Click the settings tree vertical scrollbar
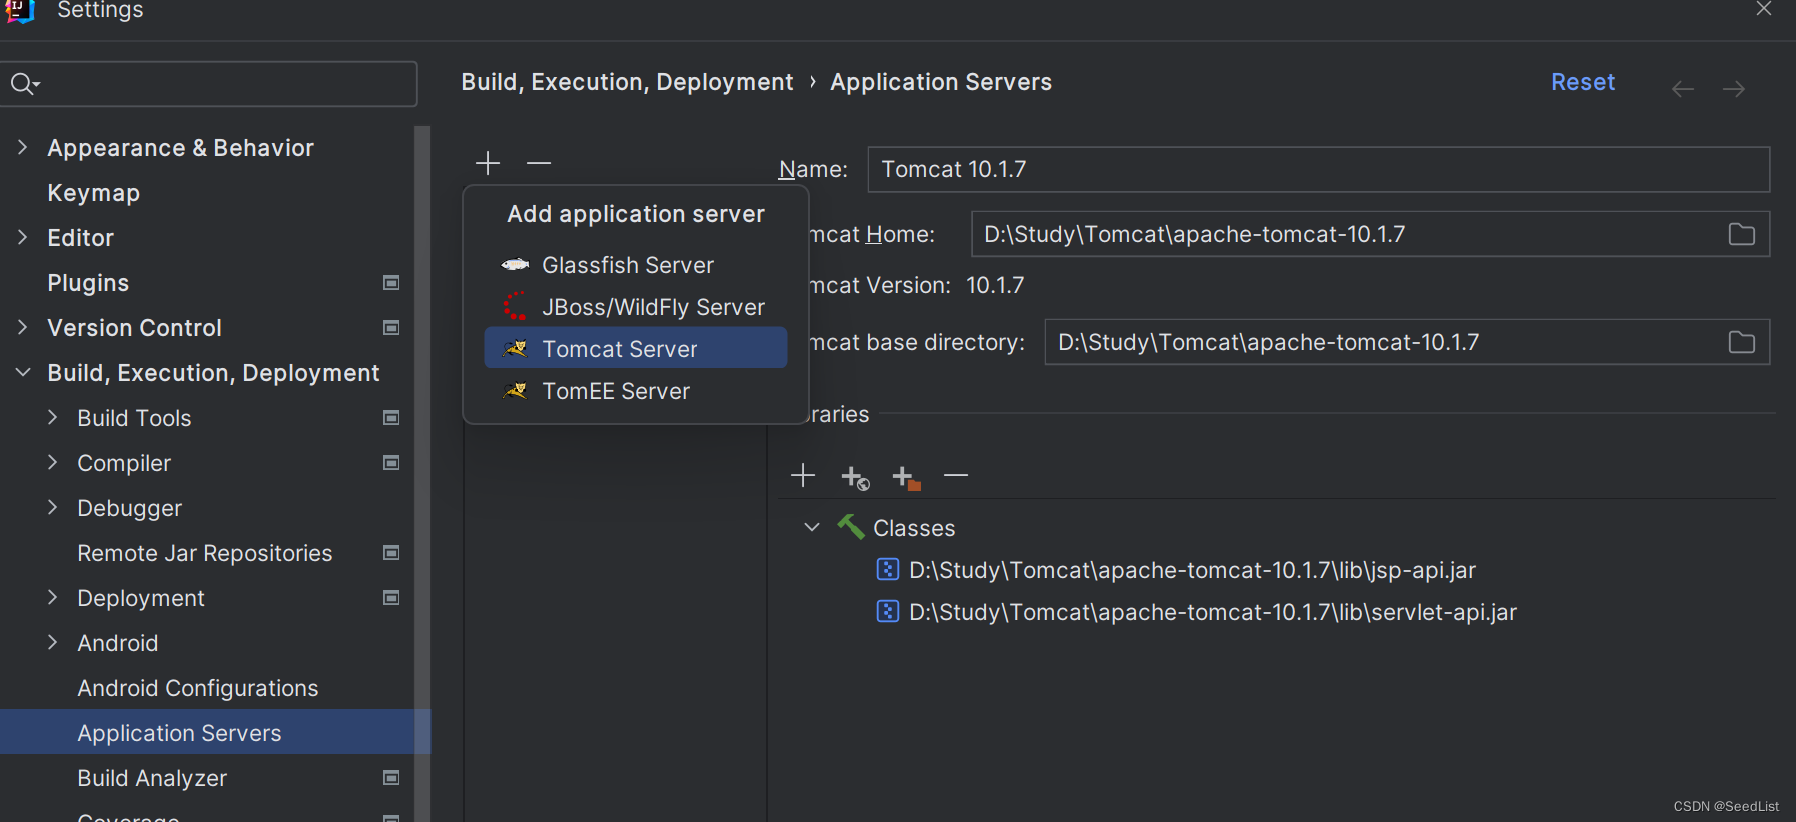Viewport: 1796px width, 822px height. (422, 474)
